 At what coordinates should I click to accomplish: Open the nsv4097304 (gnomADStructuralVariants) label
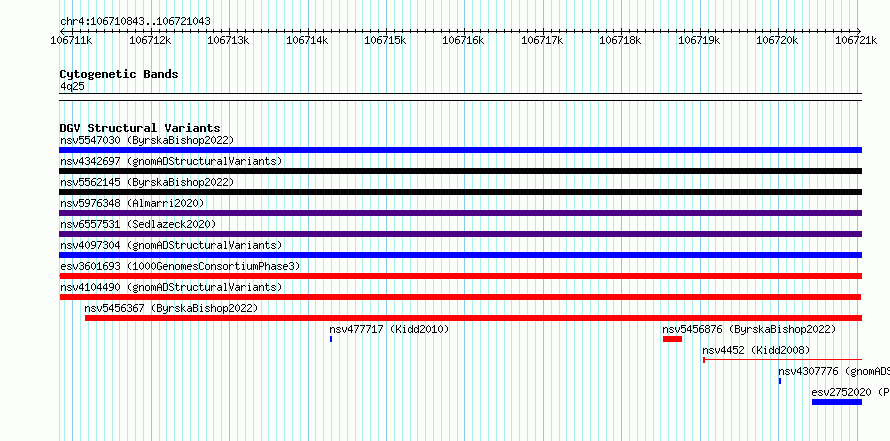[x=171, y=245]
